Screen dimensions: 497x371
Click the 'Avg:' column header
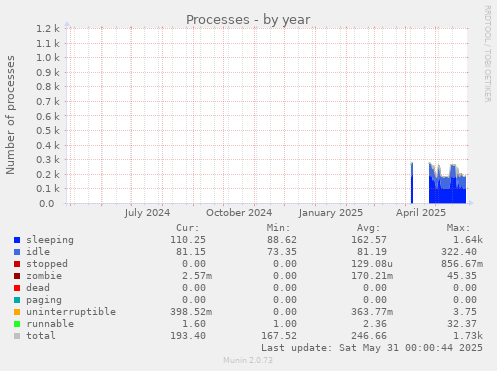(x=368, y=228)
